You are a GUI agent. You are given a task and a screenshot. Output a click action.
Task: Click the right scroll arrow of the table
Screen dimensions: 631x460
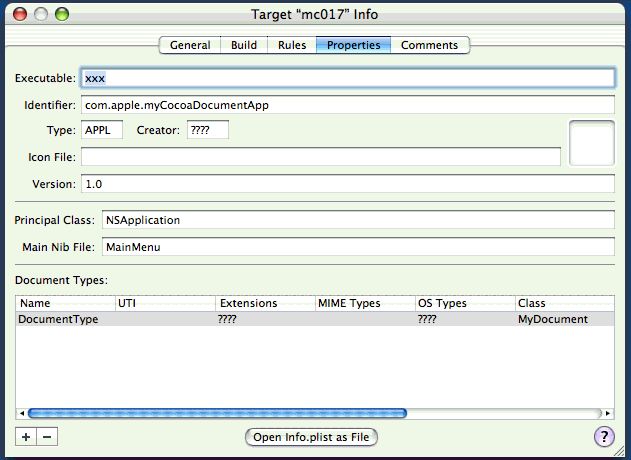(x=607, y=413)
